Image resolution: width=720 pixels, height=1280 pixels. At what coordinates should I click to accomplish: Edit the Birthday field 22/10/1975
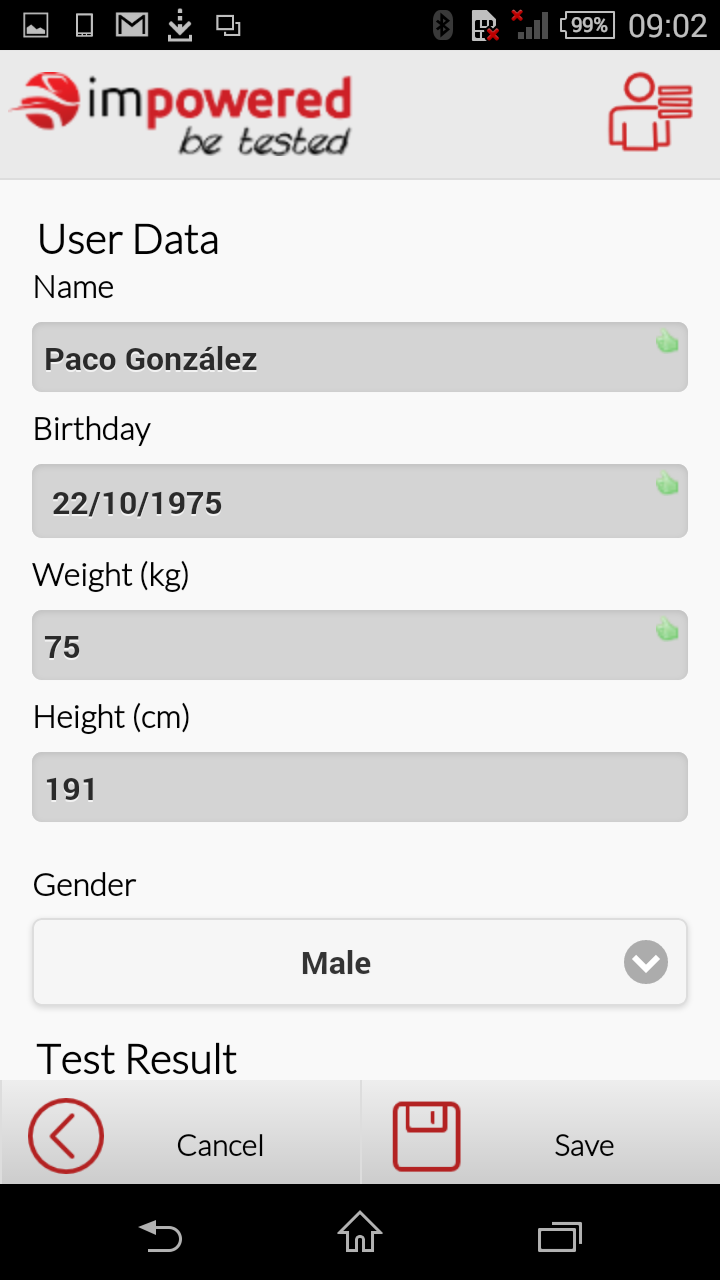pos(360,501)
